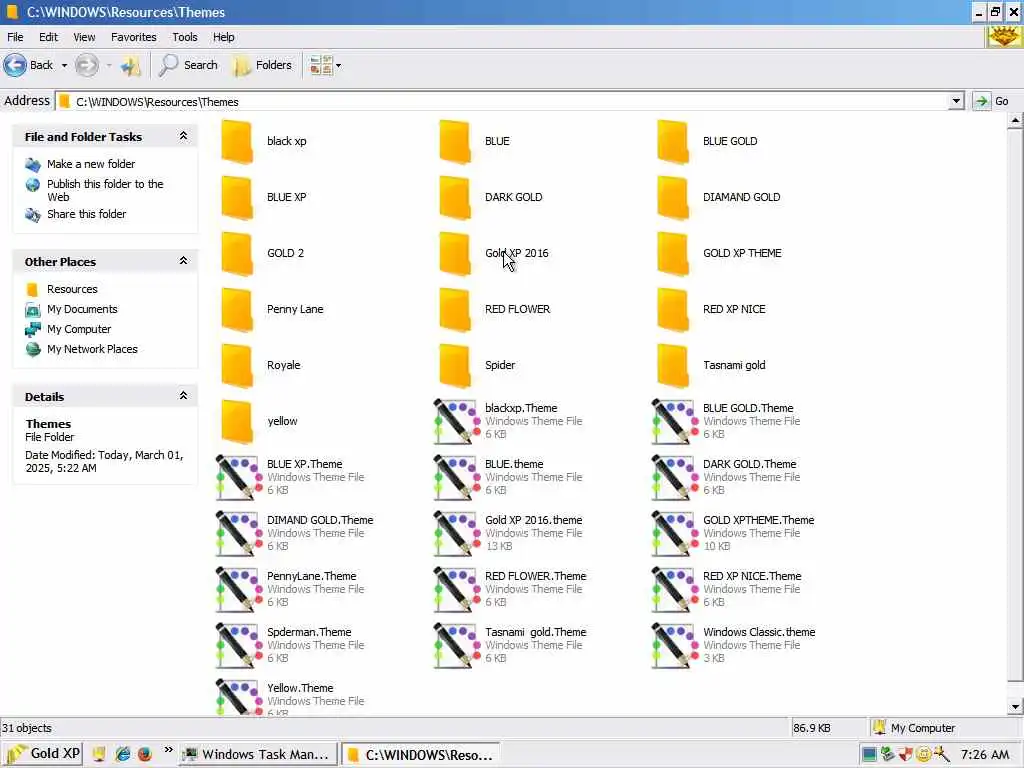Open the Edit menu
The width and height of the screenshot is (1024, 768).
48,37
